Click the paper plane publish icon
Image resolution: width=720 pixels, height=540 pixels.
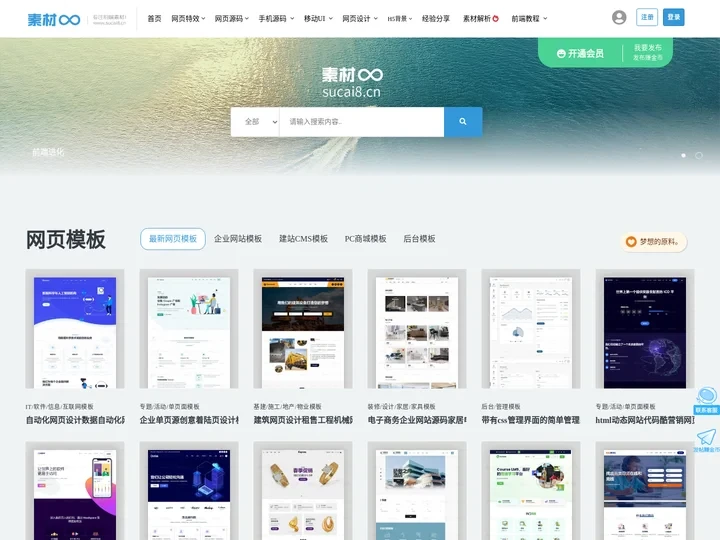point(706,437)
